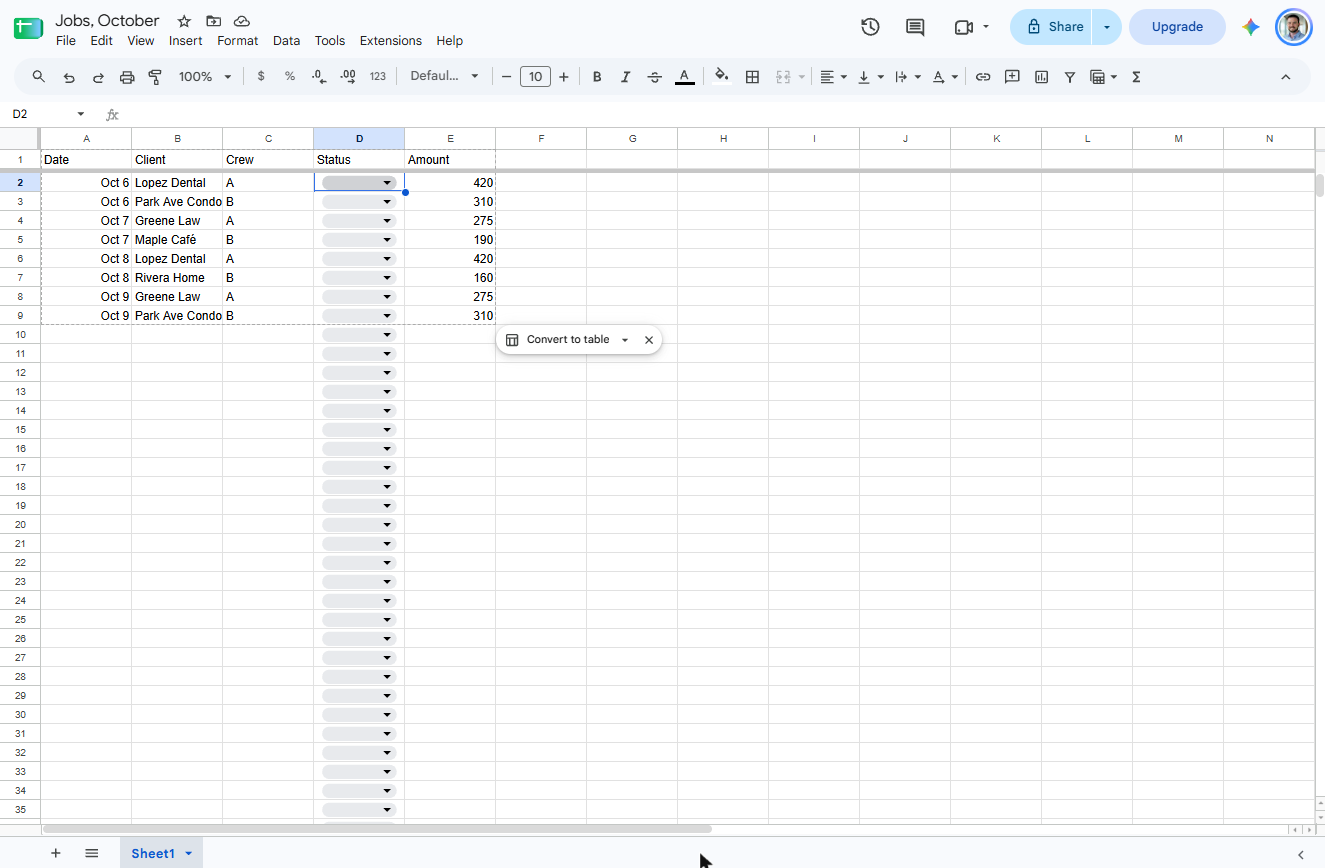The width and height of the screenshot is (1325, 868).
Task: Decrease the font size
Action: pos(507,77)
